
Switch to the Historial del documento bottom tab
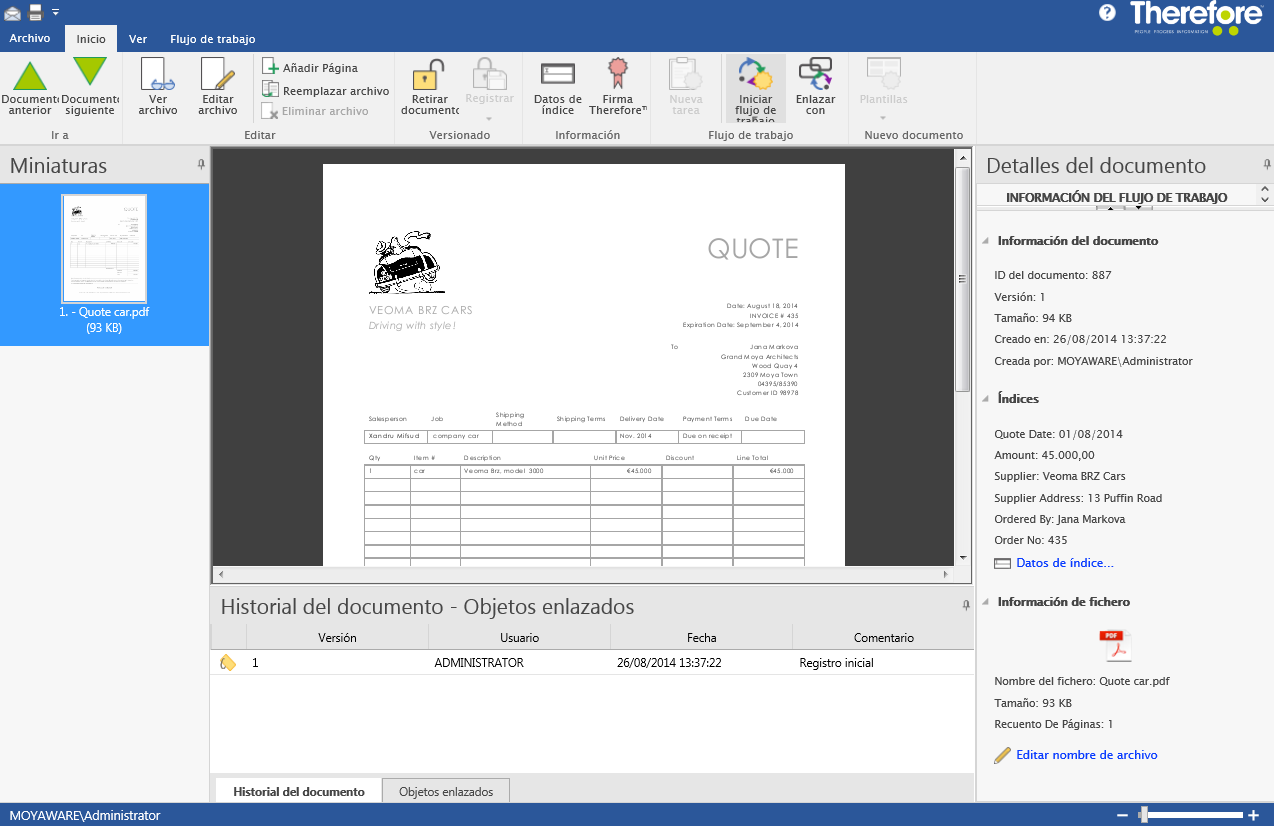299,791
